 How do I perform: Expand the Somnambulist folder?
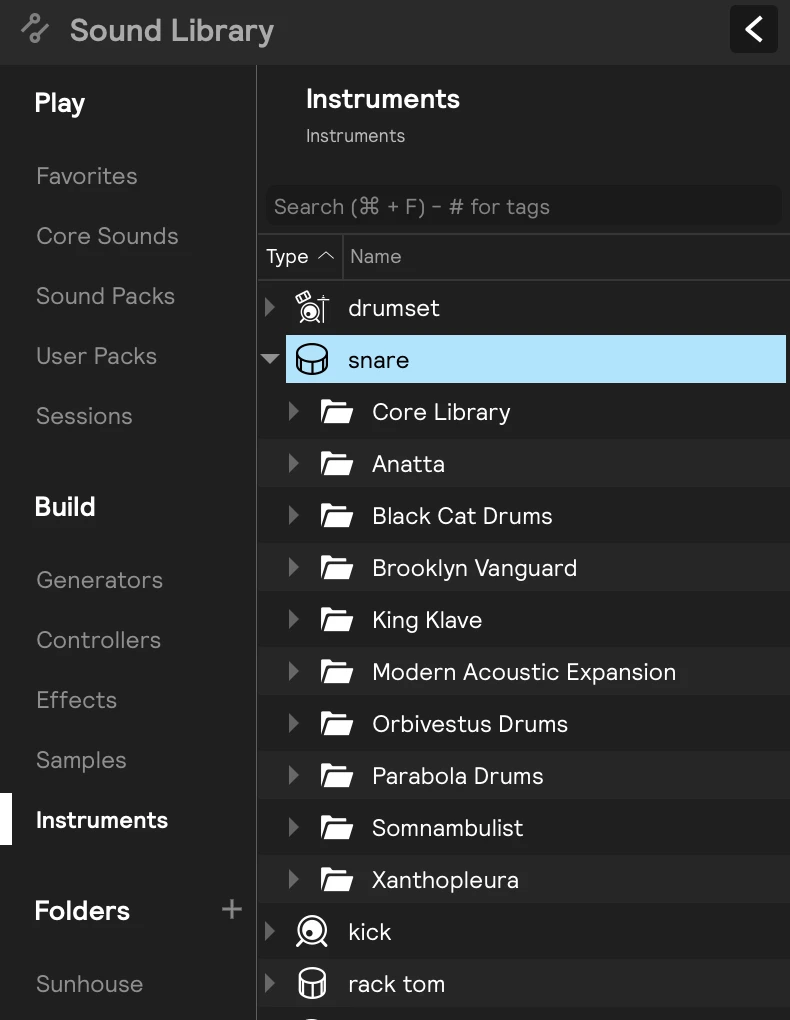[x=293, y=827]
